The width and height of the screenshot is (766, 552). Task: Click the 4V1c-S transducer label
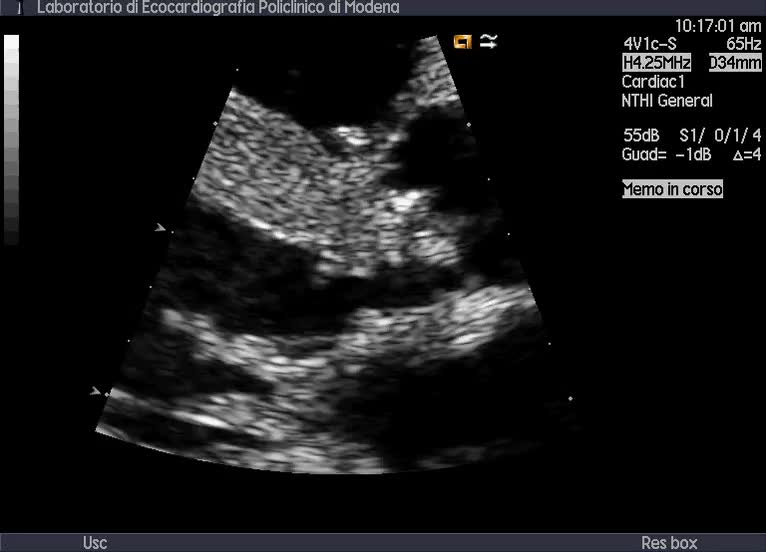click(x=648, y=44)
